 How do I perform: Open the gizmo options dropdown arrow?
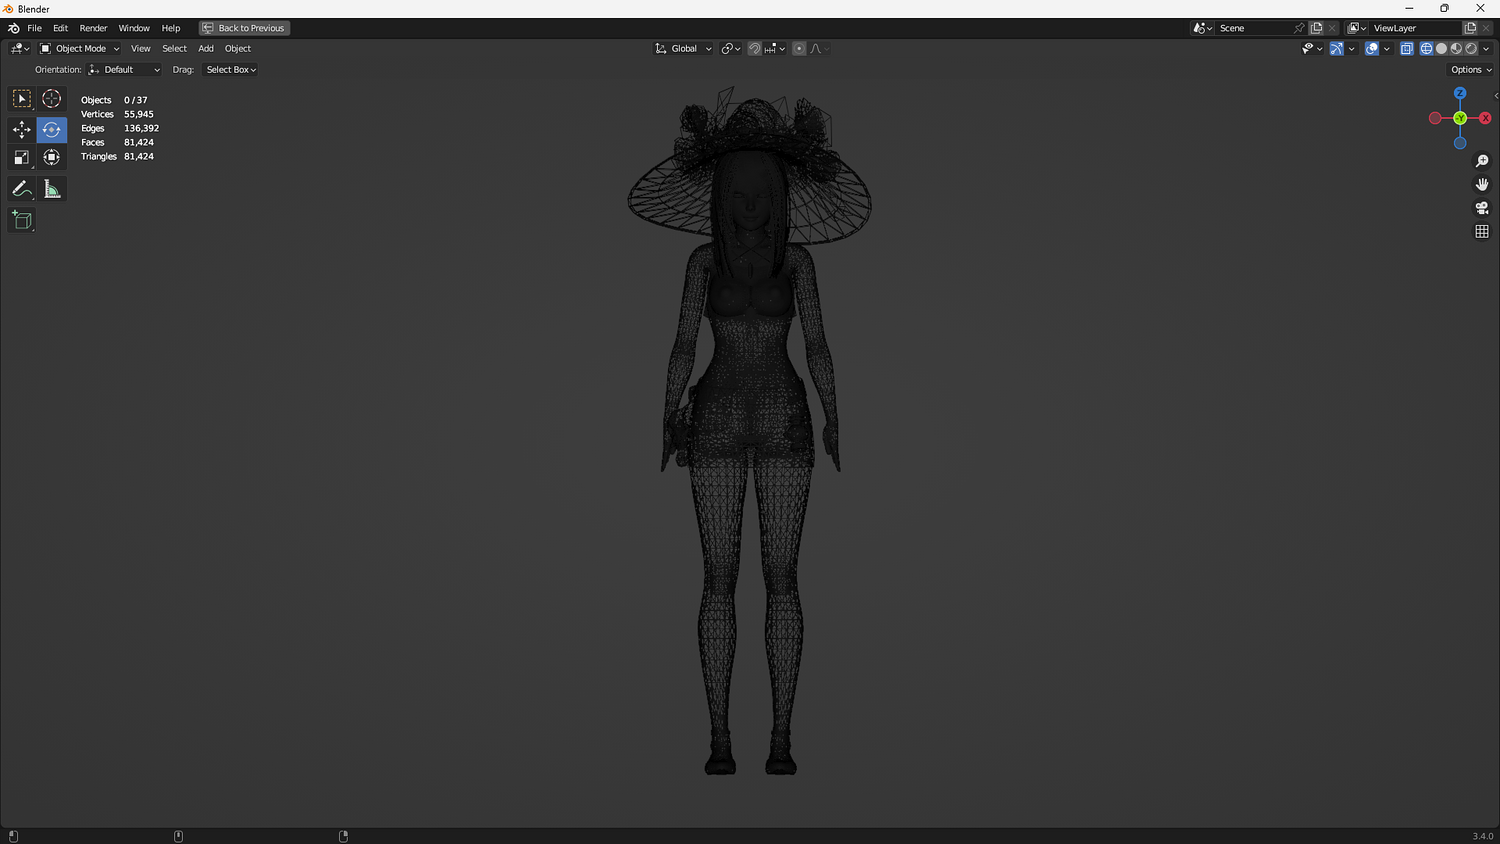[x=1352, y=49]
